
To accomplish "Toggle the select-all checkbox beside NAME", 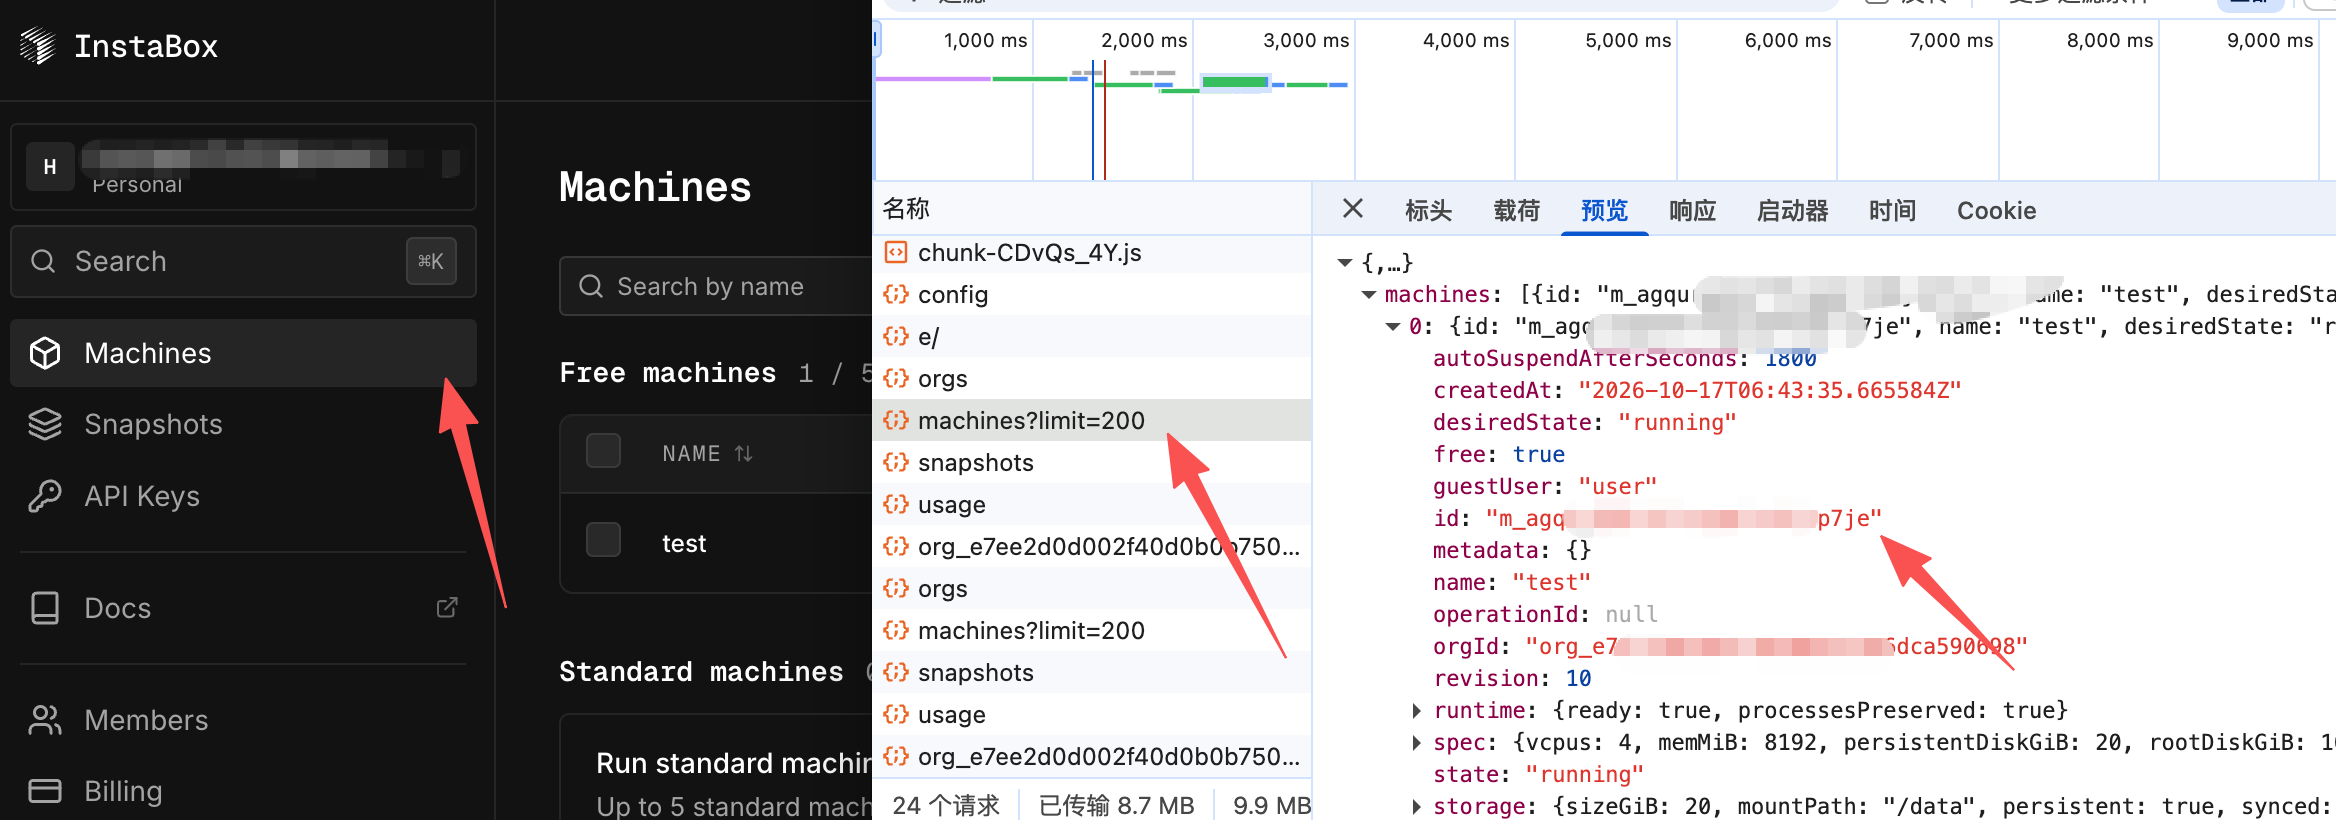I will click(603, 451).
